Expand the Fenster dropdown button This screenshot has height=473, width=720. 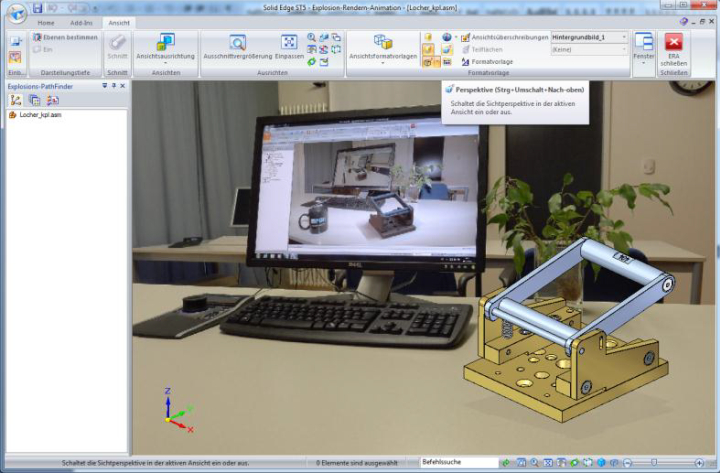[x=643, y=63]
